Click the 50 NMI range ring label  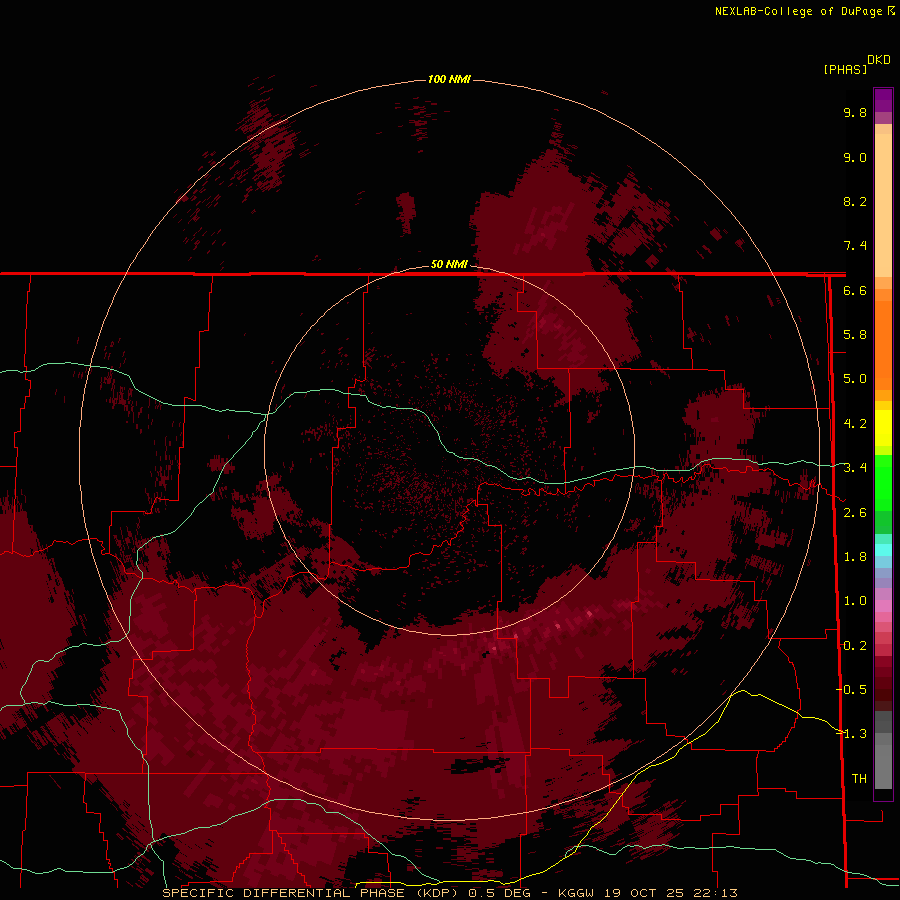point(449,264)
